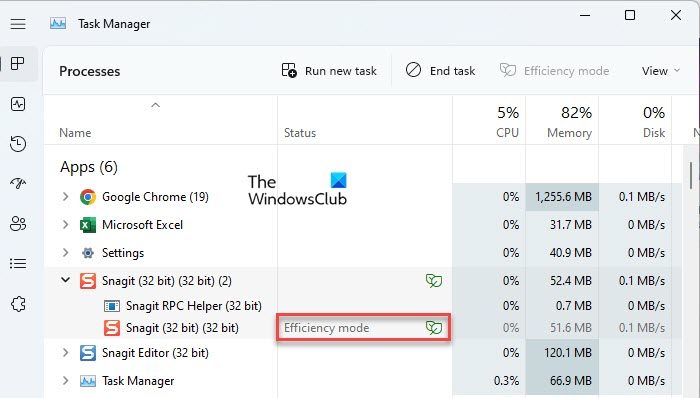Expand the Settings process group
700x398 pixels.
coord(66,253)
